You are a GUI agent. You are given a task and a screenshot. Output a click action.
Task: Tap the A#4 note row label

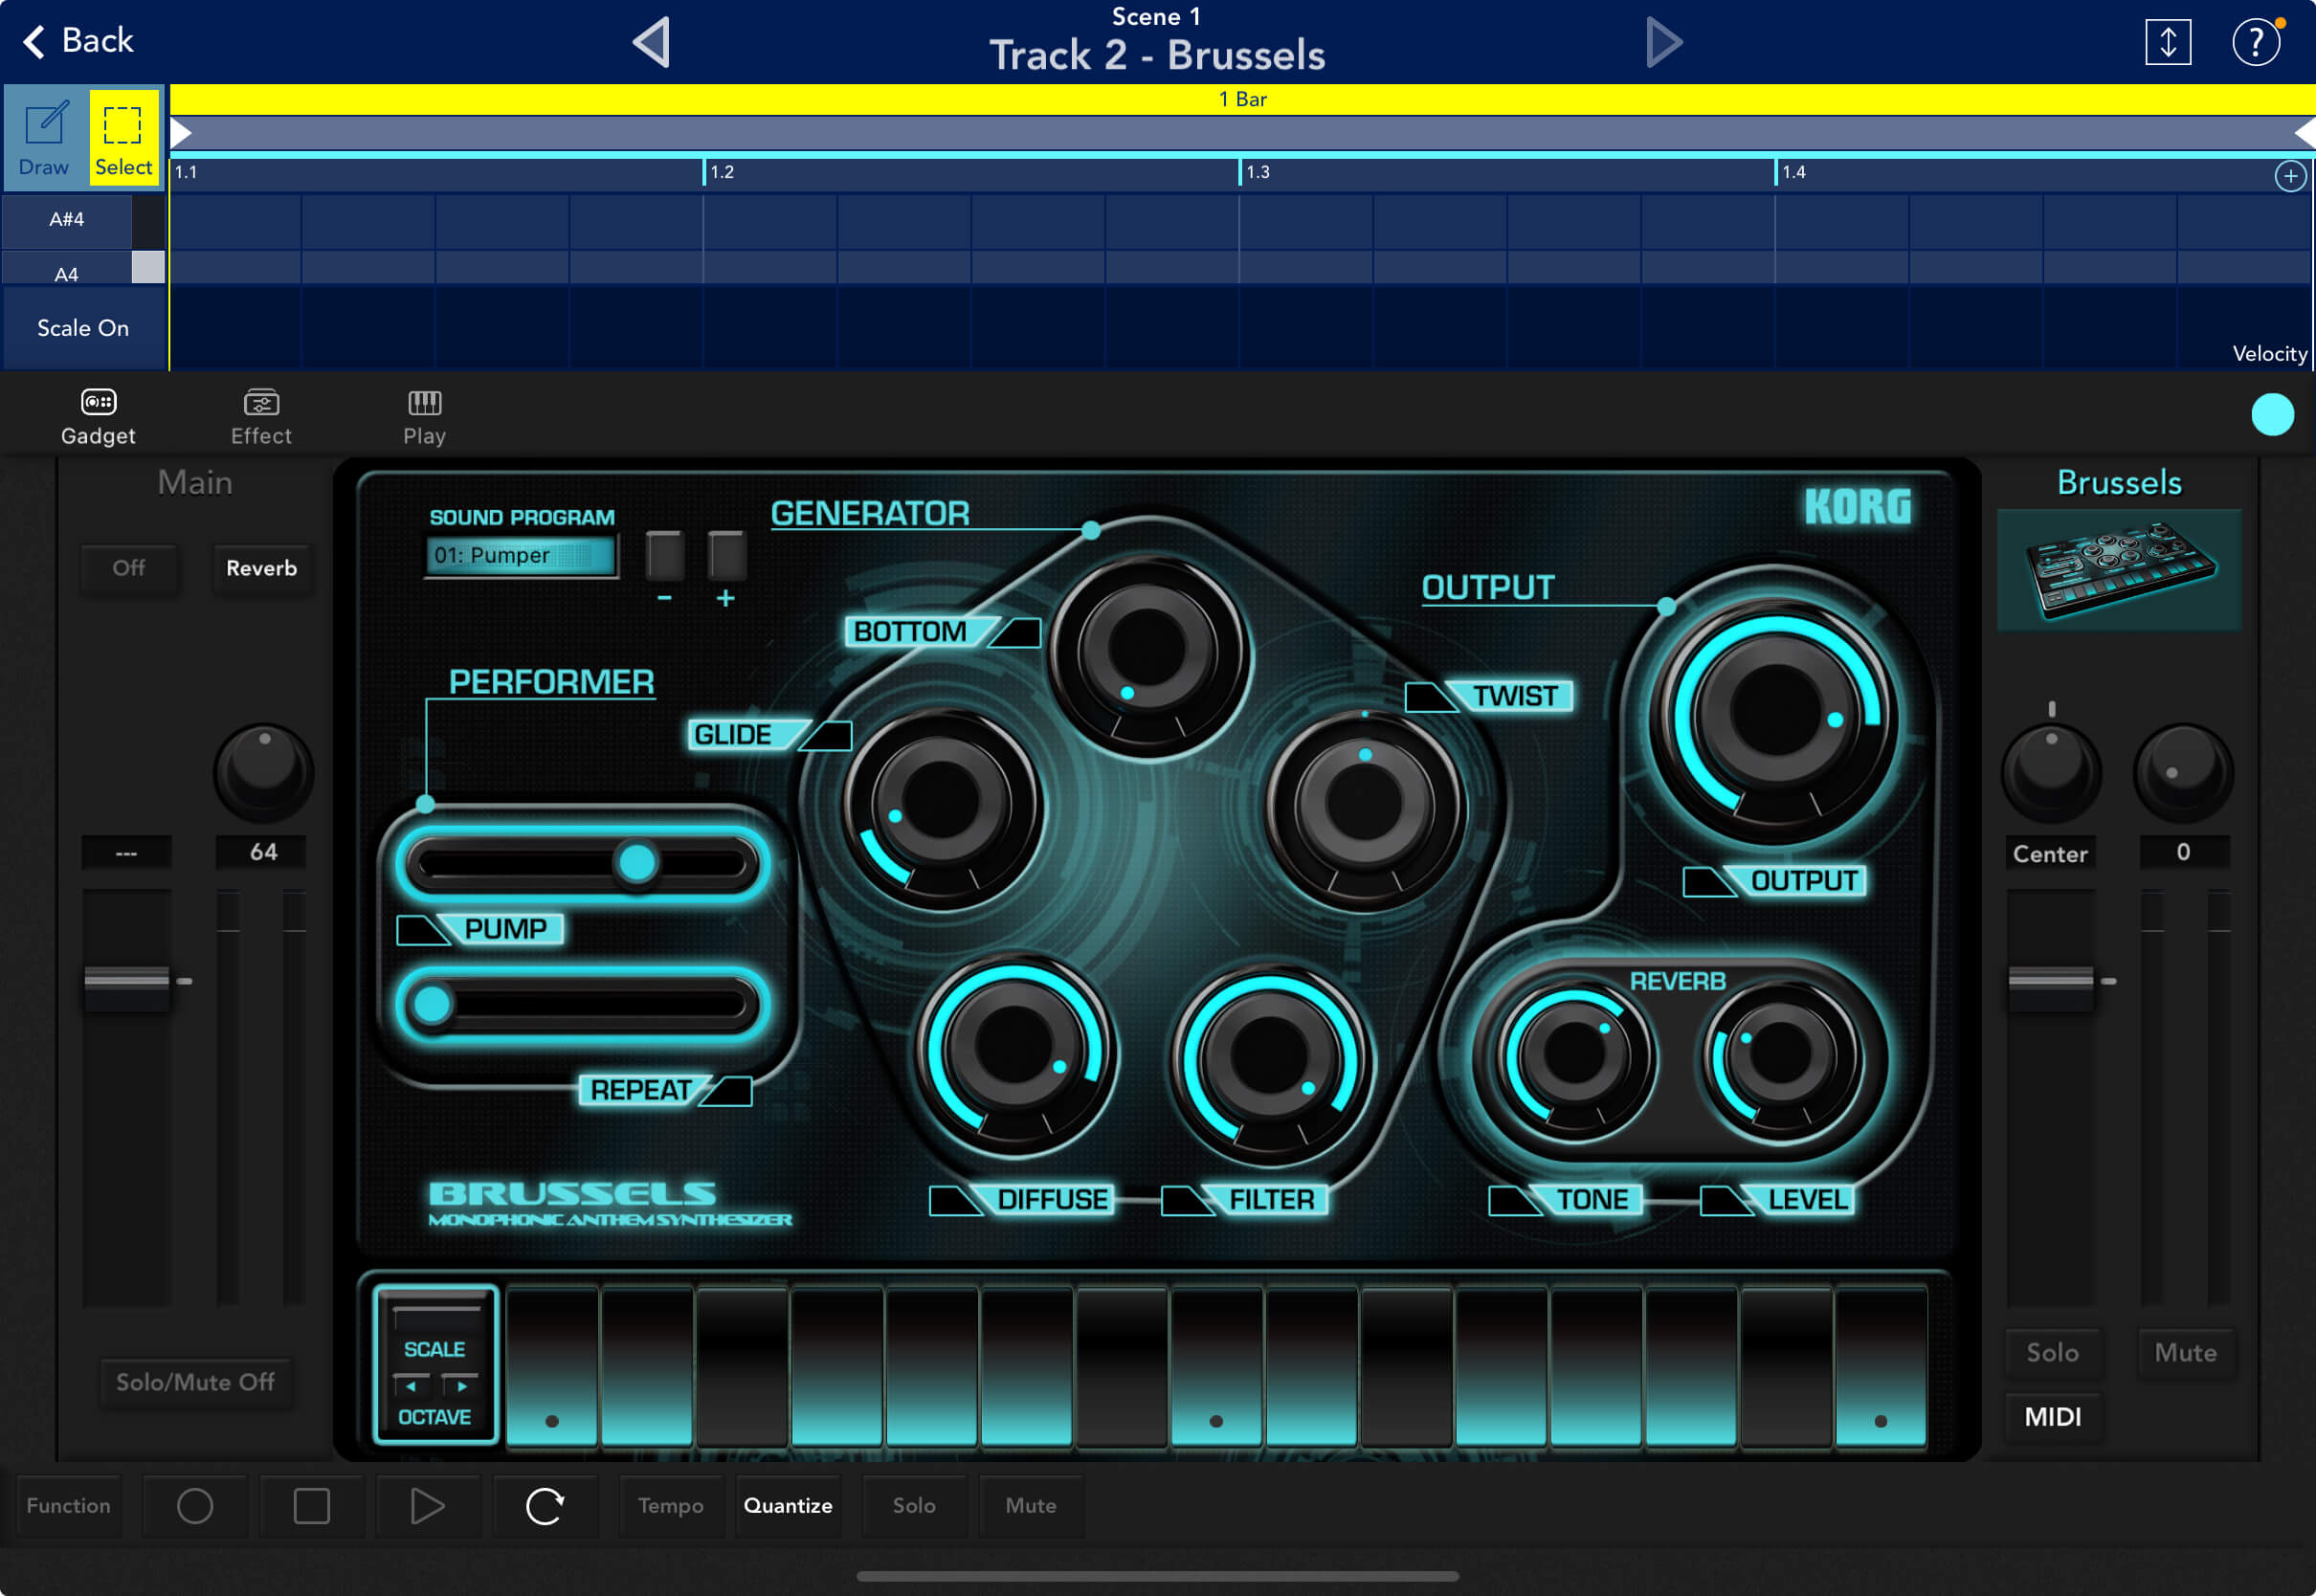67,219
